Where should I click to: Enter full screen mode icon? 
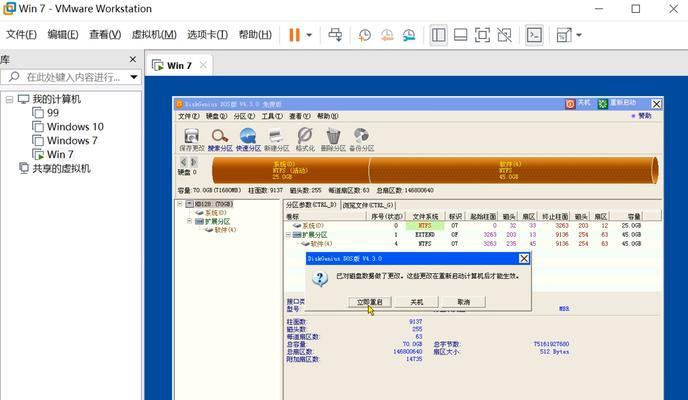(x=482, y=35)
